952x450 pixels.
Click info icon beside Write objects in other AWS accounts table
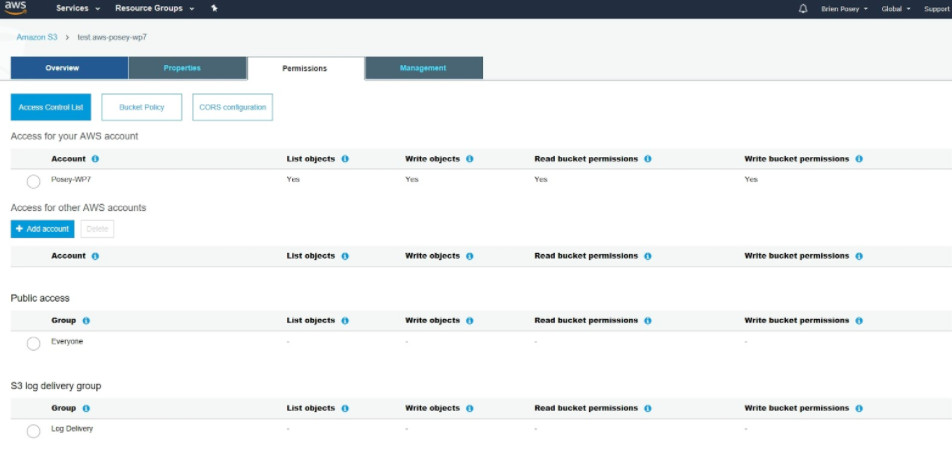tap(469, 256)
